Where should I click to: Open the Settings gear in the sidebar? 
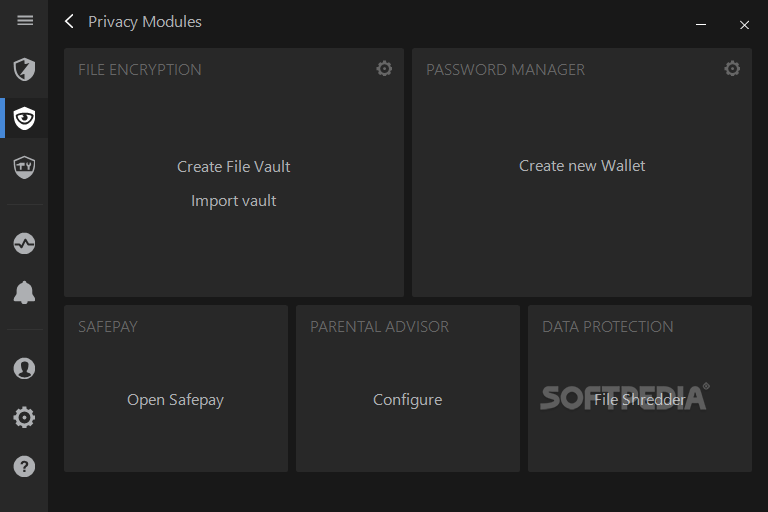pos(24,417)
